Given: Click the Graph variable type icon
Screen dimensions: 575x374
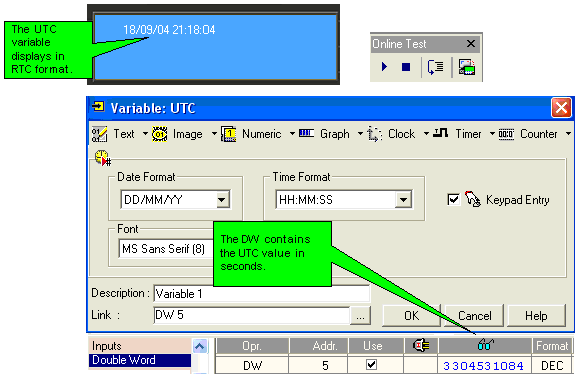Looking at the screenshot, I should 306,133.
